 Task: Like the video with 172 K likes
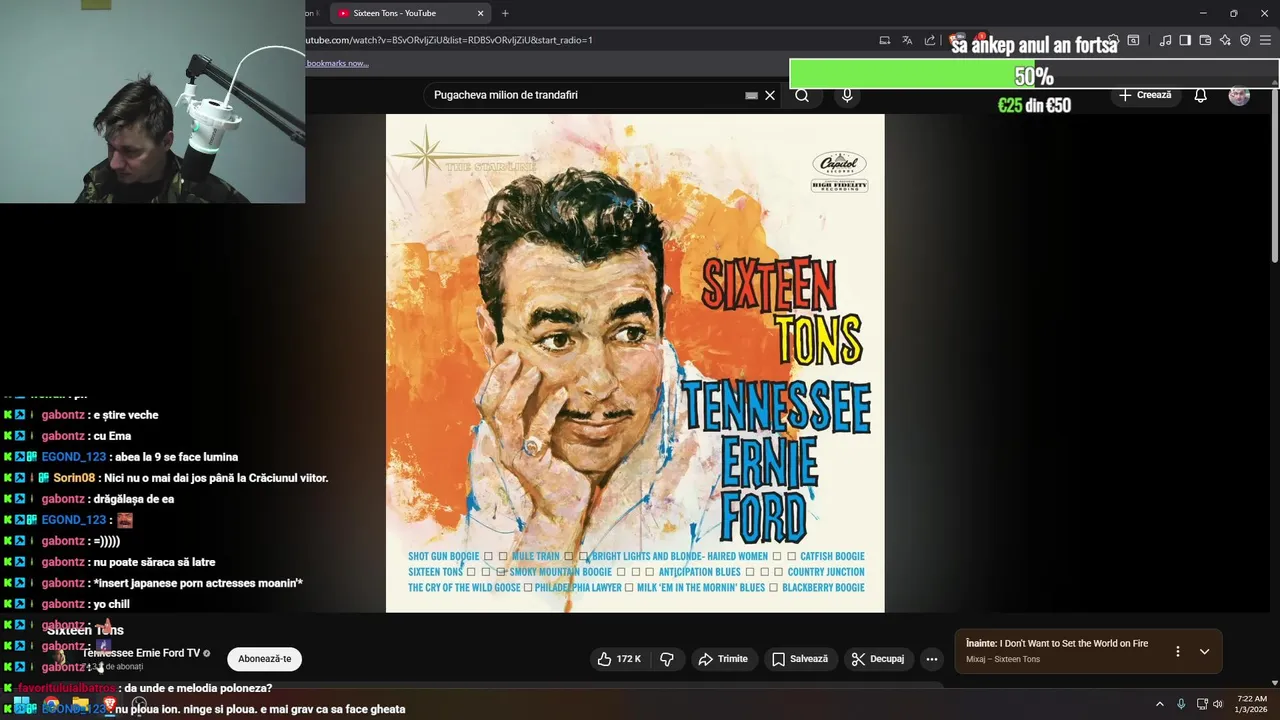click(619, 659)
